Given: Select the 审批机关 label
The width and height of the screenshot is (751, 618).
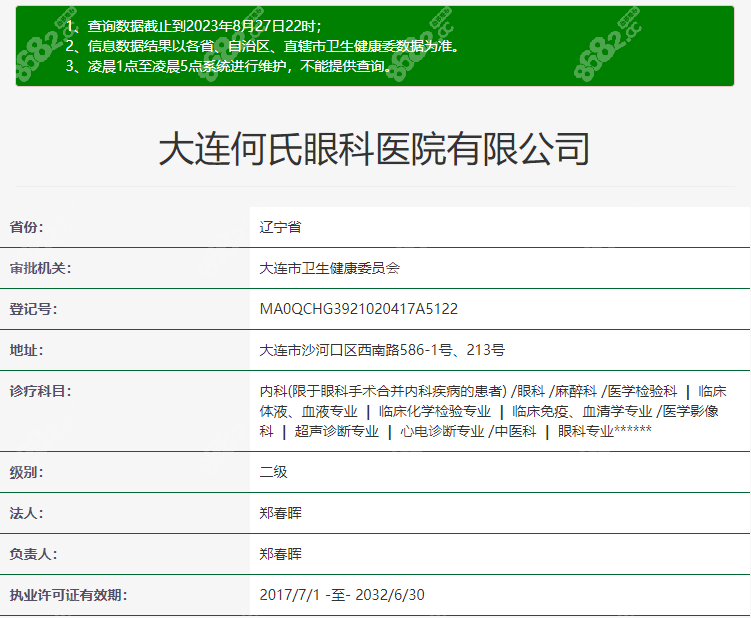Looking at the screenshot, I should point(40,268).
